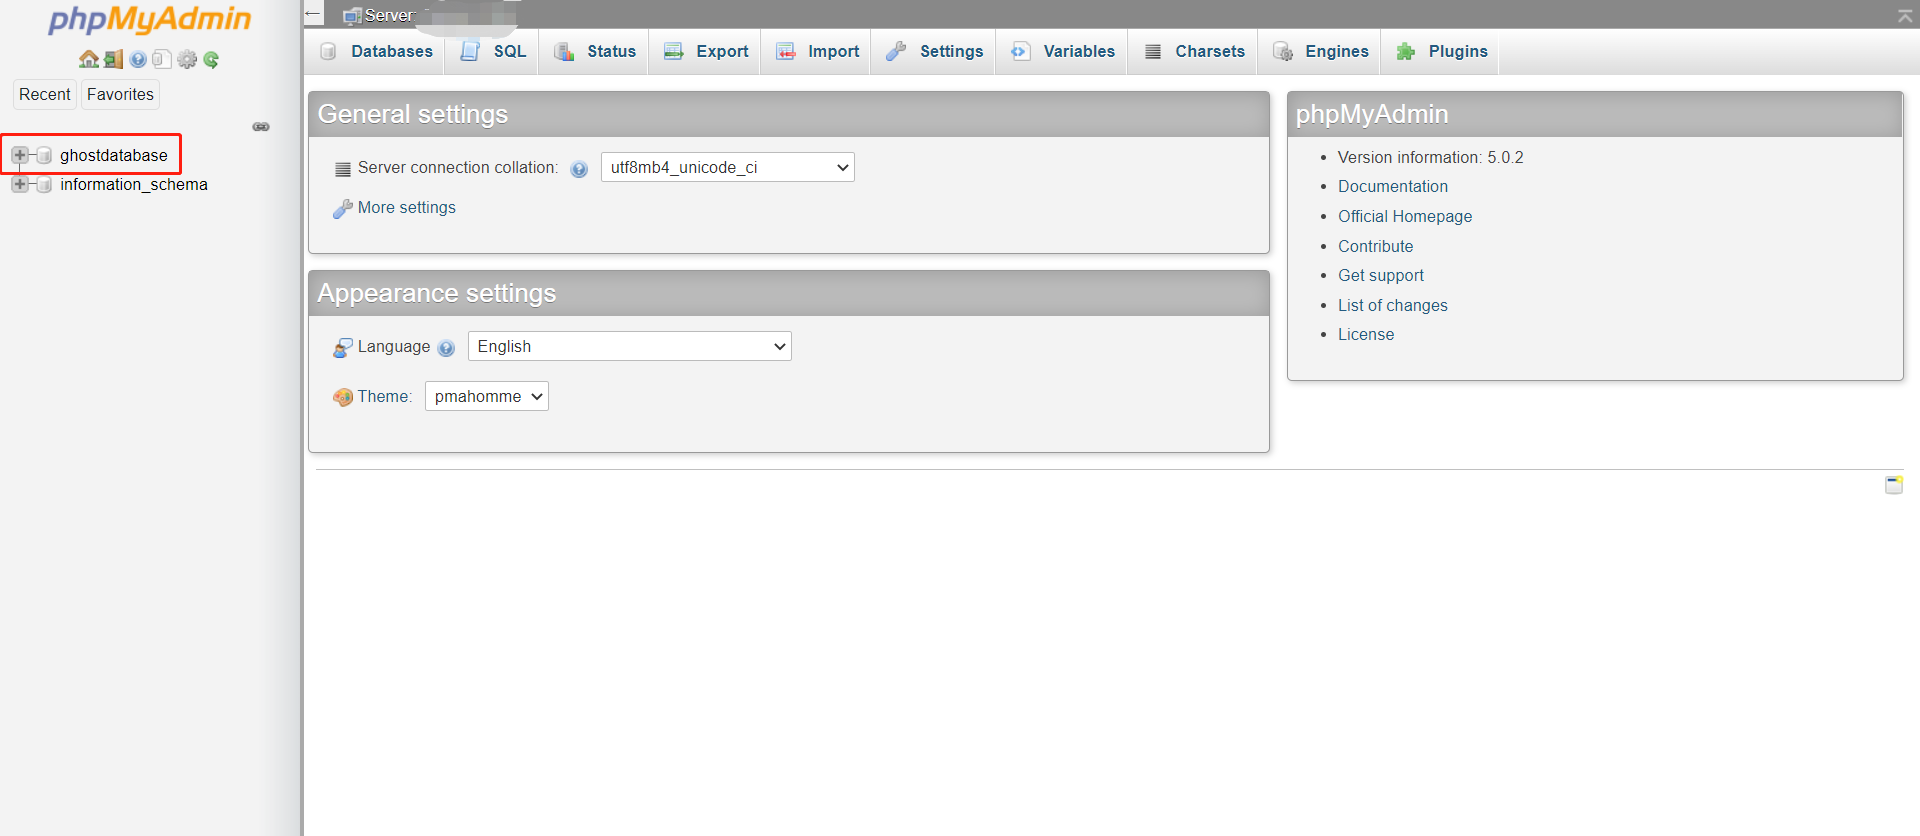Open Server connection collation dropdown
1920x836 pixels.
tap(727, 167)
